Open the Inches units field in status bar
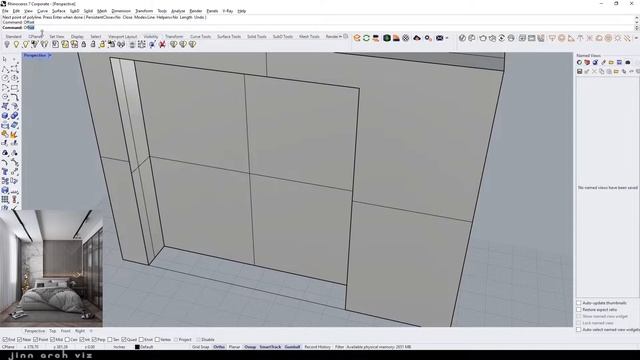The width and height of the screenshot is (640, 360). (x=119, y=347)
